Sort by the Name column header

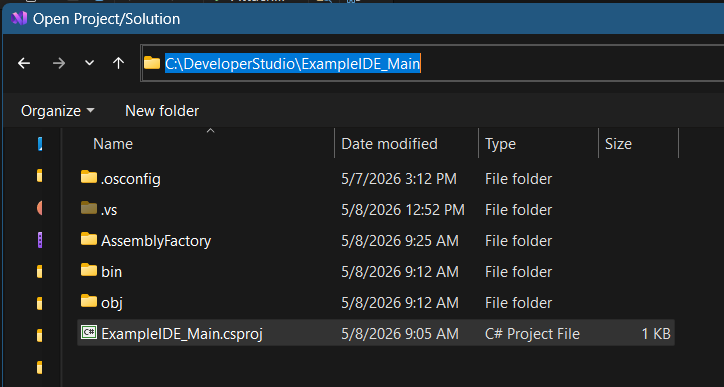[113, 144]
